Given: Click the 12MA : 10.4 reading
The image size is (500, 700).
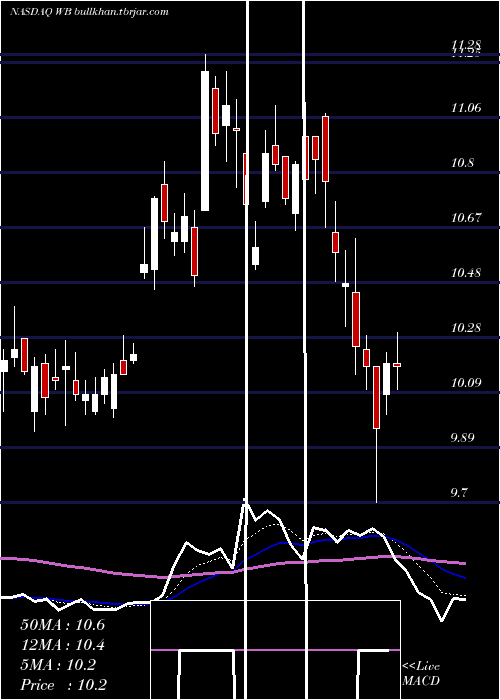Looking at the screenshot, I should 62,645.
